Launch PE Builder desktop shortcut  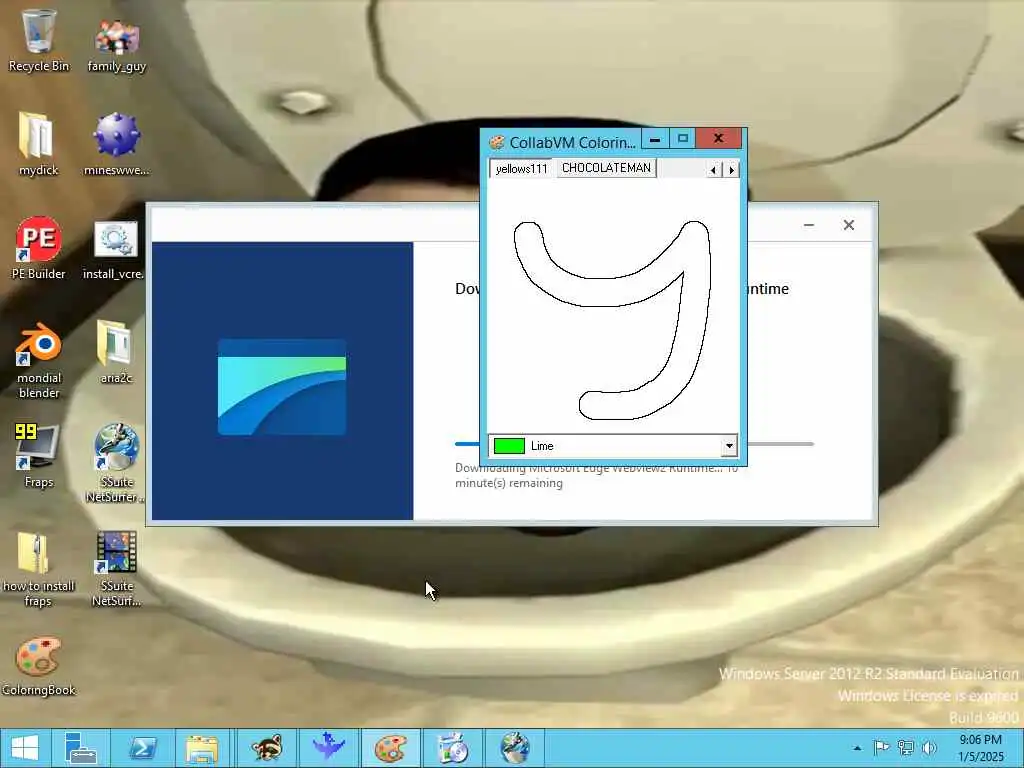coord(39,248)
